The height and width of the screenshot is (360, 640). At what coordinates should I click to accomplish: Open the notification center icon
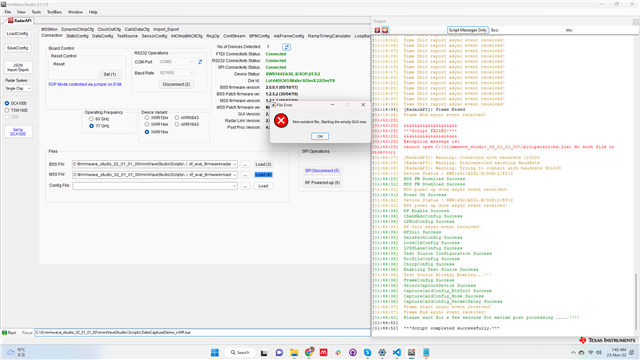click(x=632, y=353)
